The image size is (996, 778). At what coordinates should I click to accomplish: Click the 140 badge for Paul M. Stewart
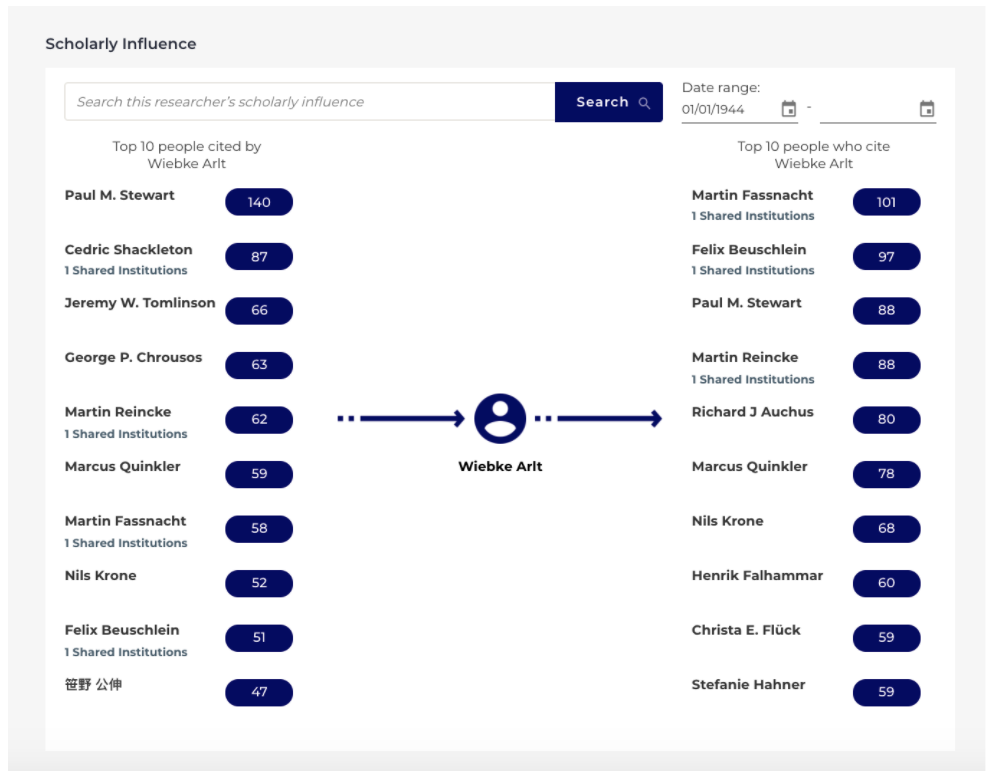(259, 202)
